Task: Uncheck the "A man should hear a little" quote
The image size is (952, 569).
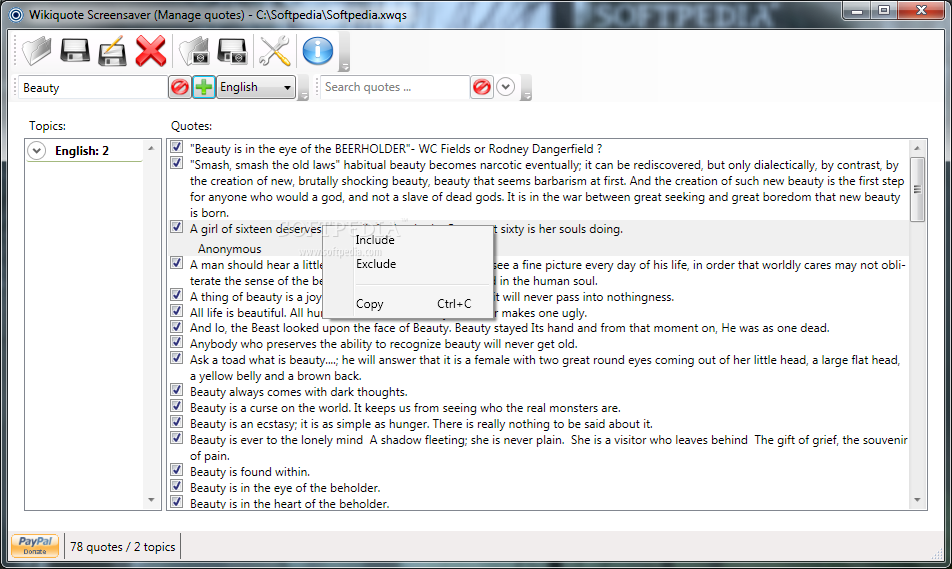Action: [177, 263]
